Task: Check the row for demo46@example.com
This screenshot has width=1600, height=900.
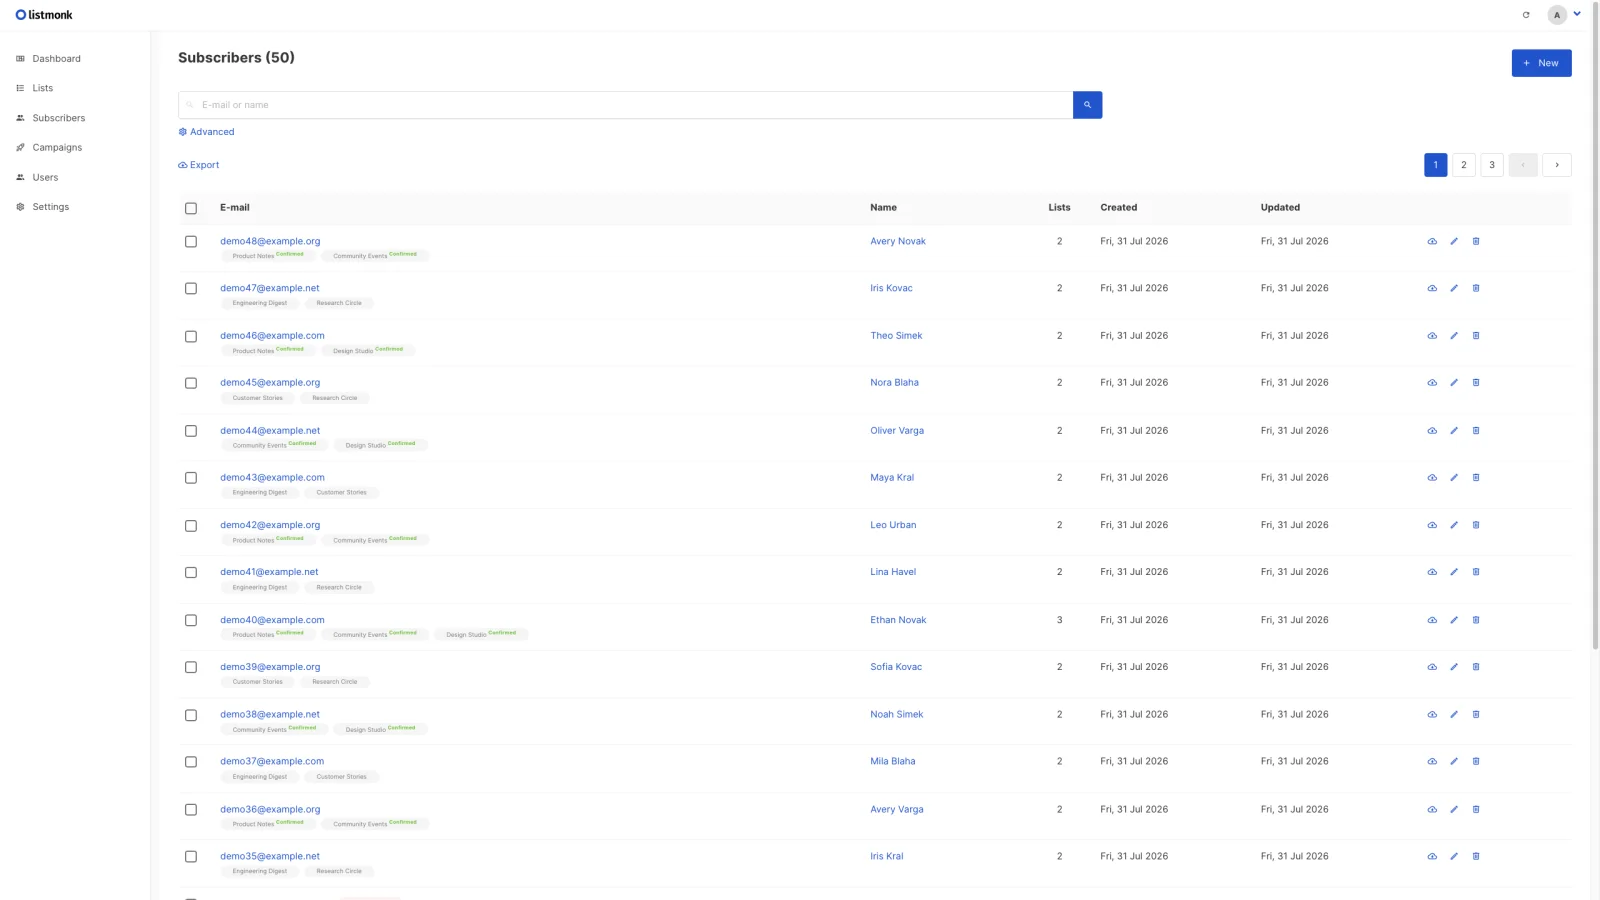Action: pyautogui.click(x=191, y=336)
